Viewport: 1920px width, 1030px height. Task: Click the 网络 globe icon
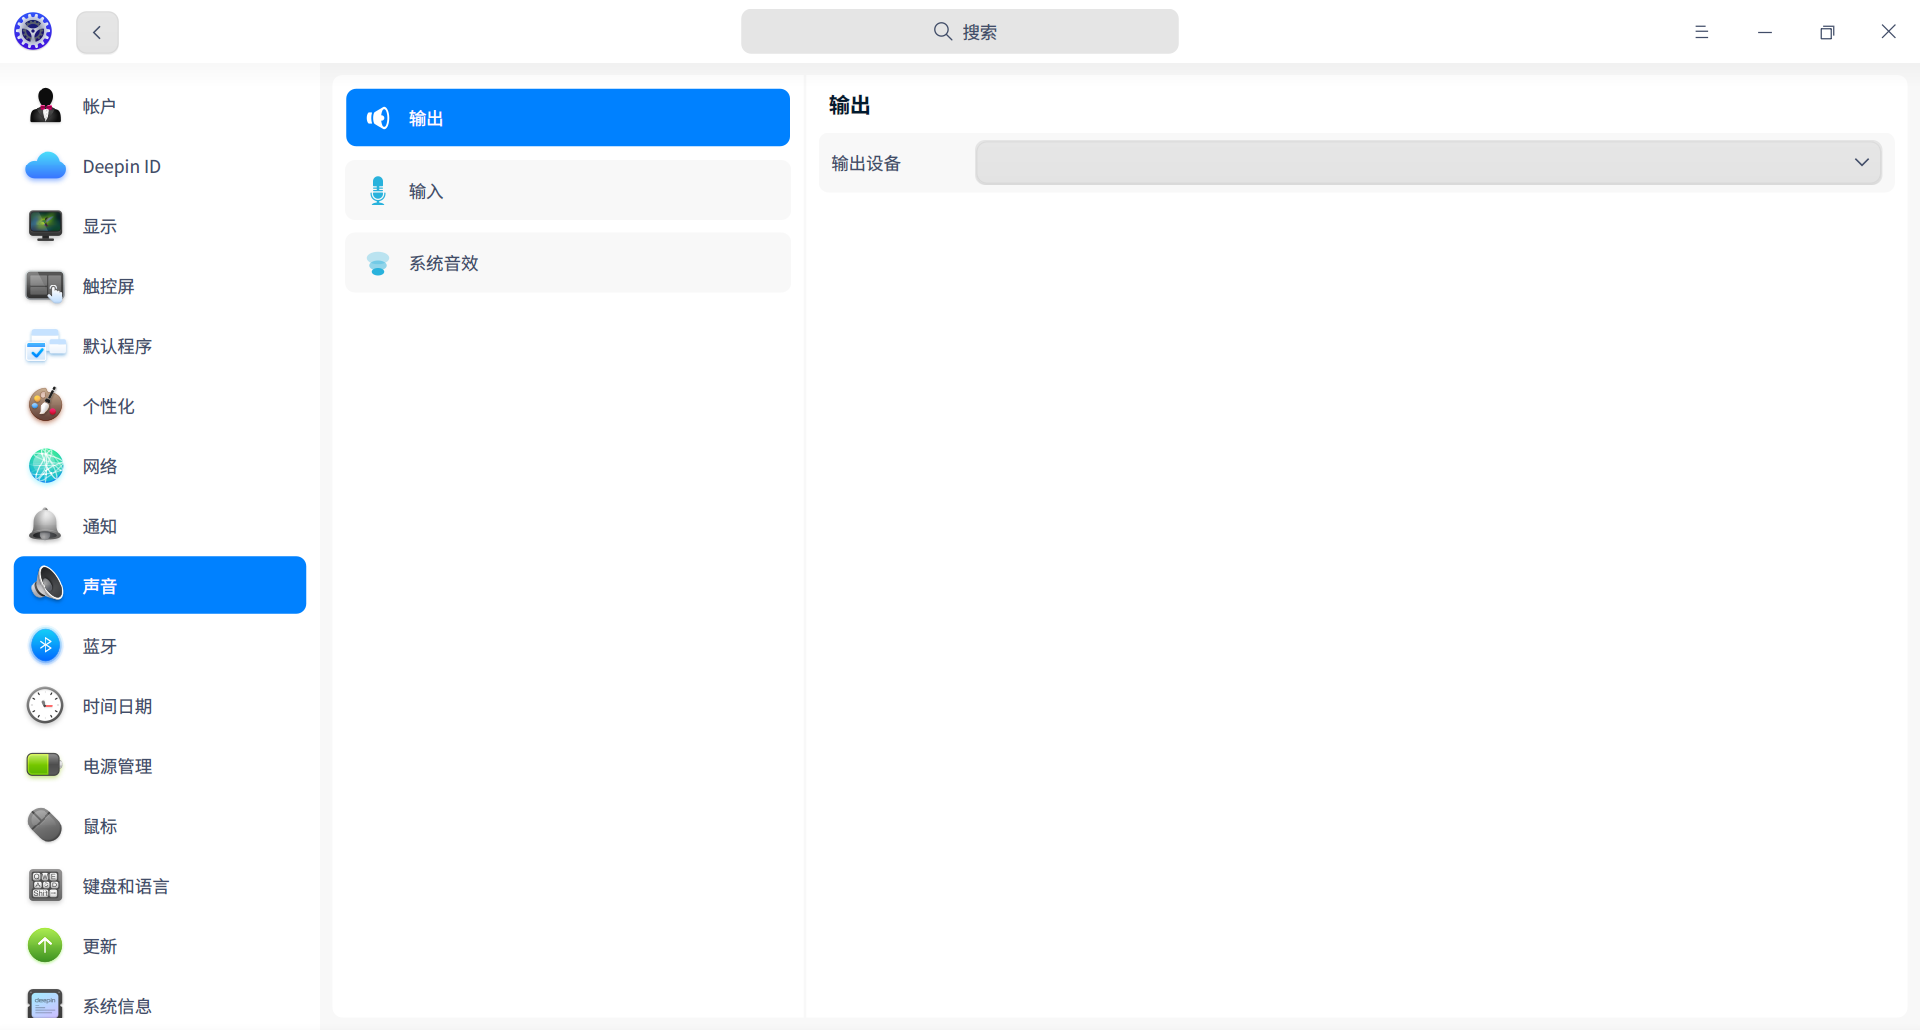click(x=45, y=466)
